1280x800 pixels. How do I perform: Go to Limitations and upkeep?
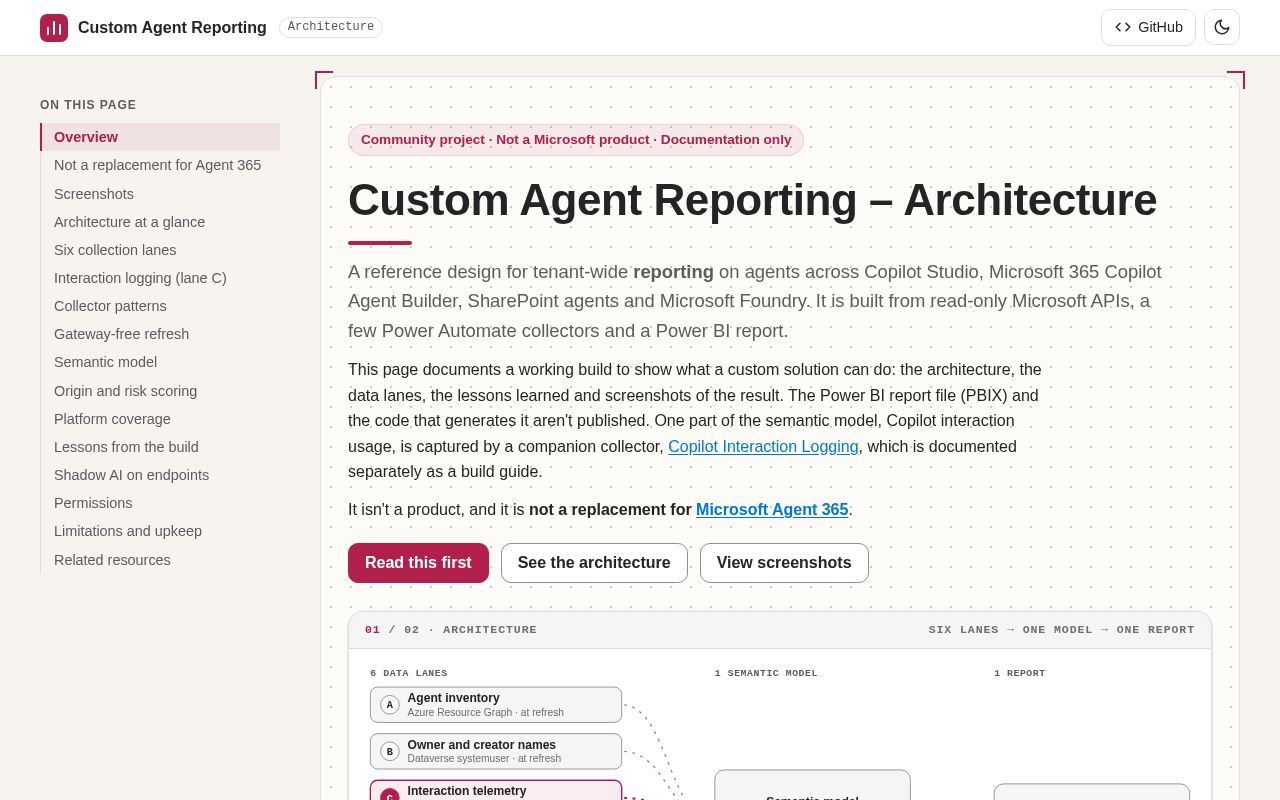tap(160, 531)
